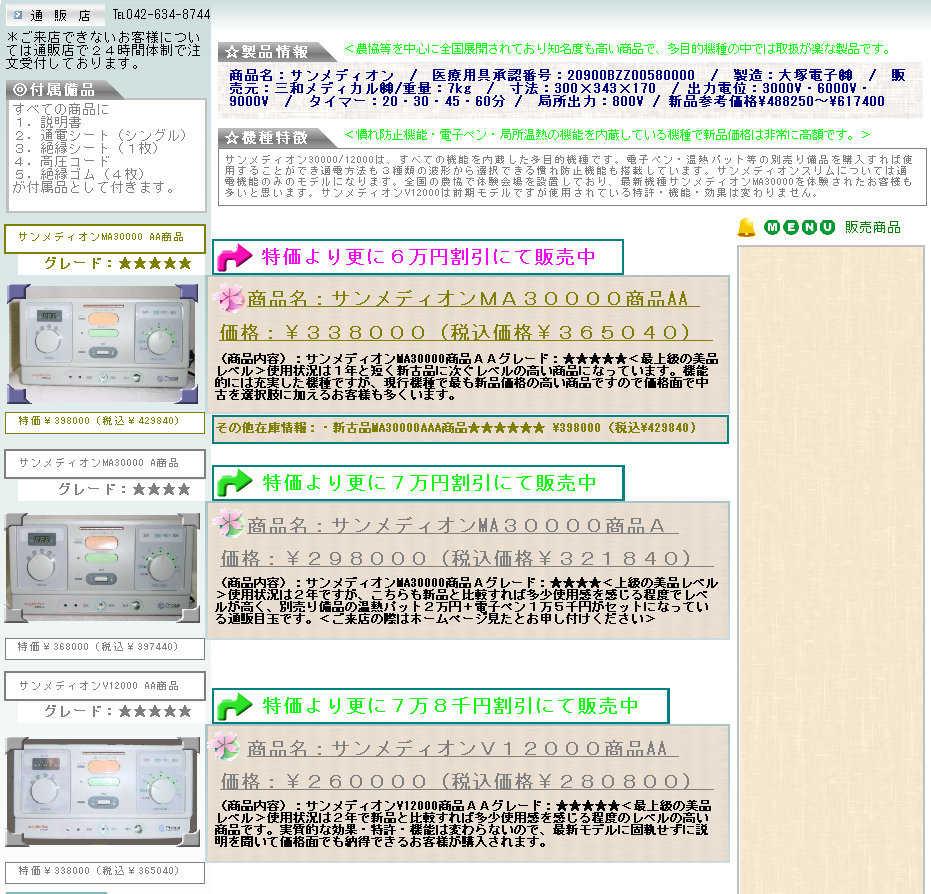Click the yellow bell icon beside MENU
931x894 pixels.
pyautogui.click(x=746, y=227)
